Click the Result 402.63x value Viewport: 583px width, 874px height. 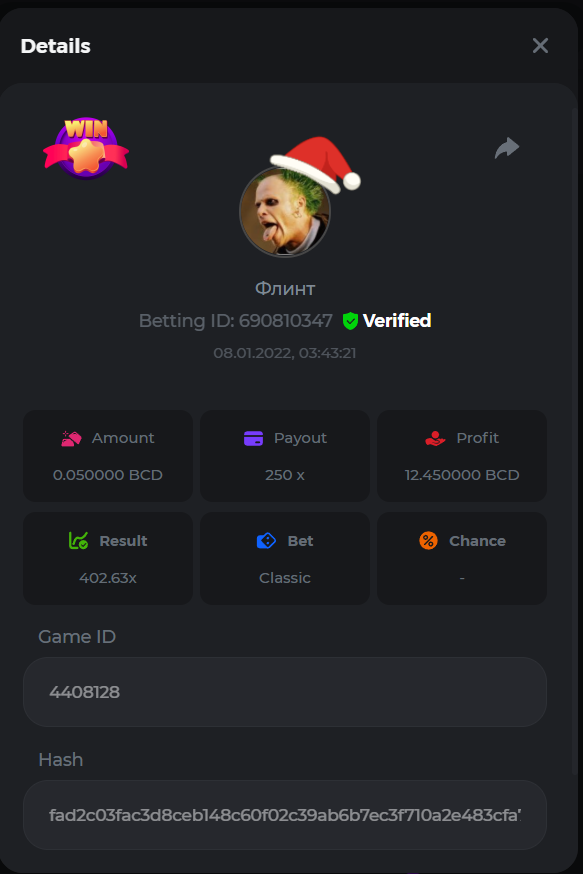pos(108,578)
